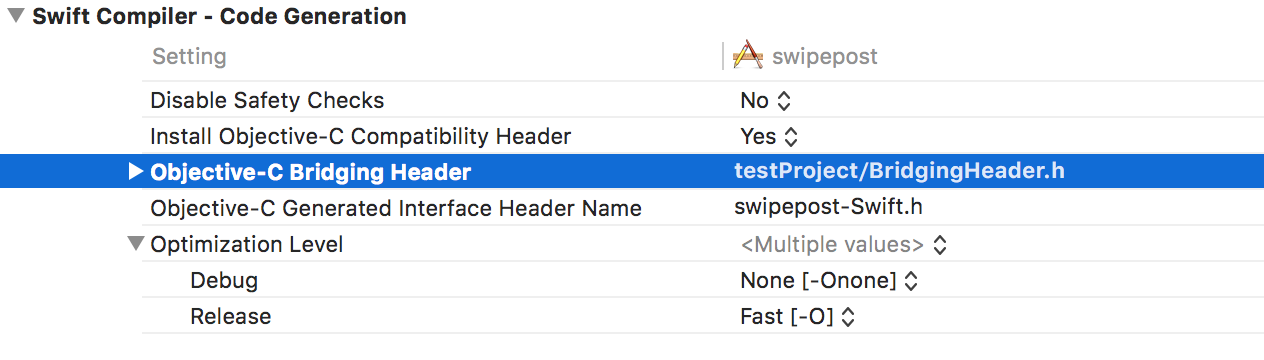This screenshot has height=360, width=1264.
Task: Select the Disable Safety Checks row label
Action: pos(267,100)
